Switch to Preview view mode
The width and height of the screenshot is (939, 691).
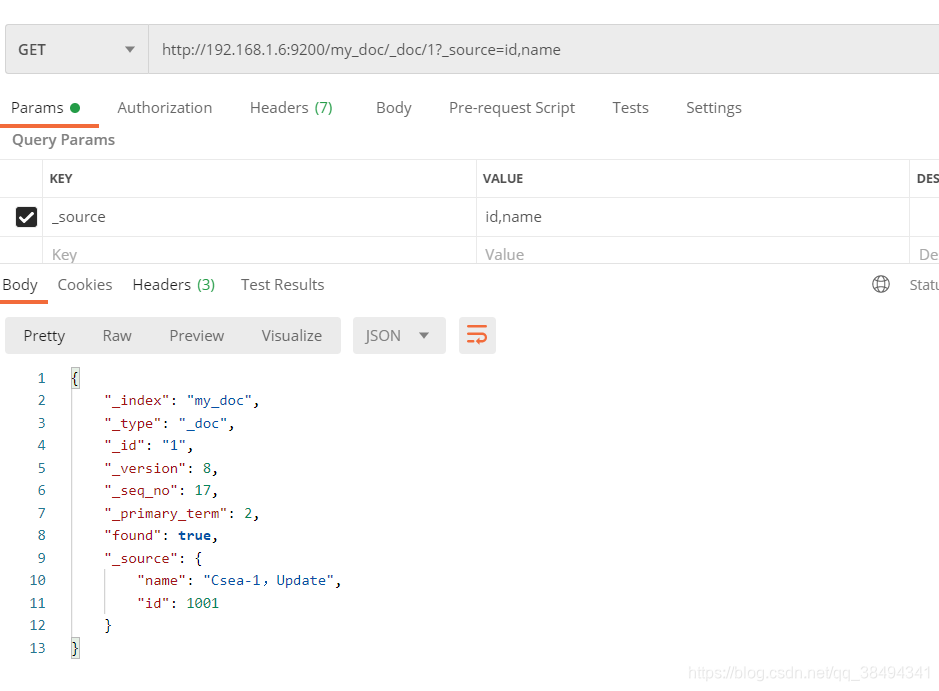(196, 336)
